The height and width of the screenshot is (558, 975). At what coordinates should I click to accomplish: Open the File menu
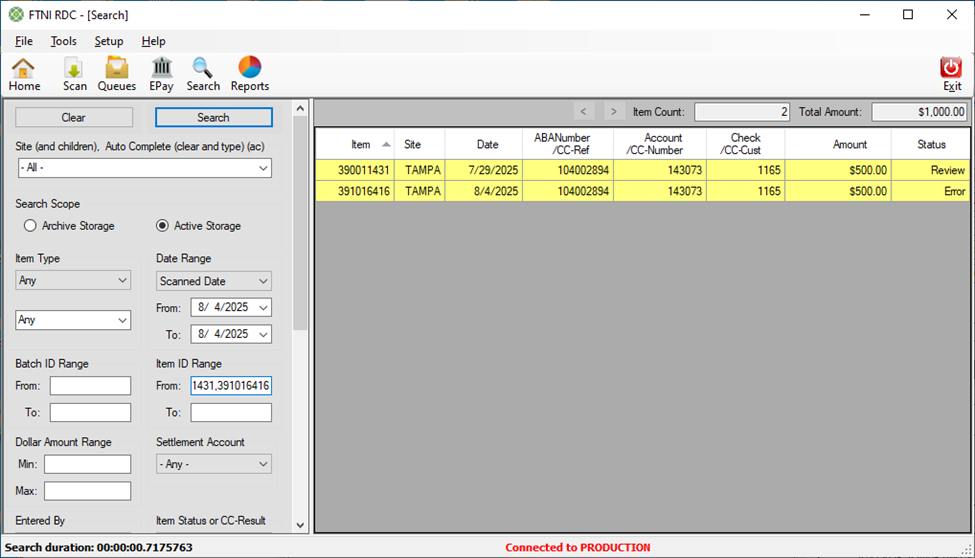(24, 41)
